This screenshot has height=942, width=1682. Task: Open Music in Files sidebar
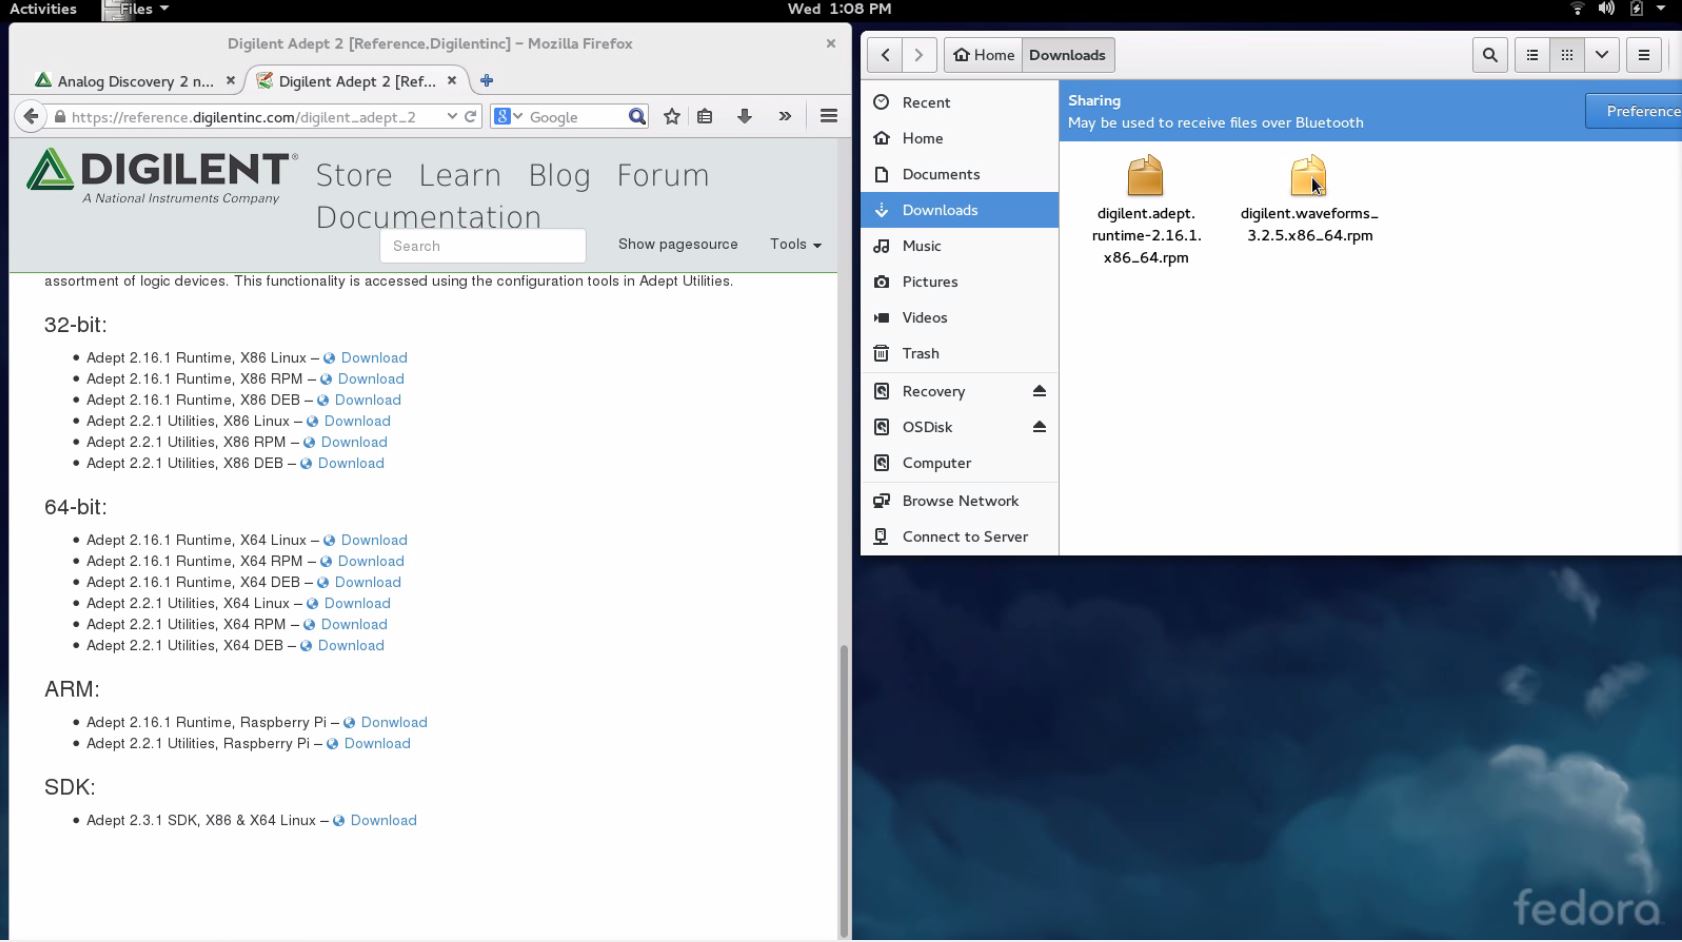pyautogui.click(x=959, y=246)
